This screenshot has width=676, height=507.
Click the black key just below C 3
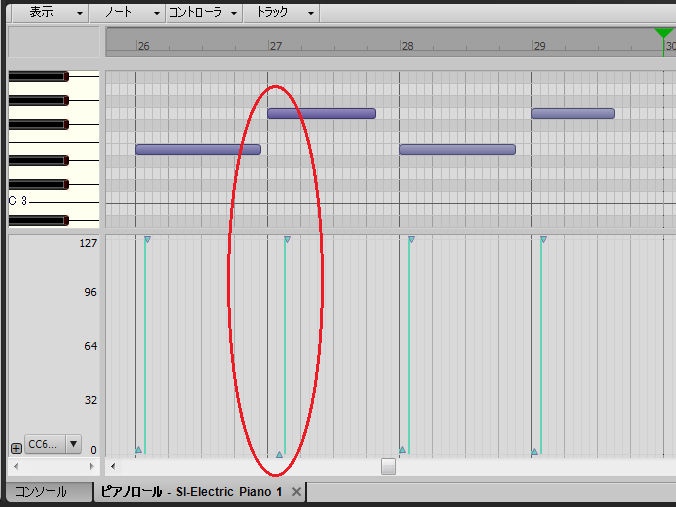tap(39, 220)
